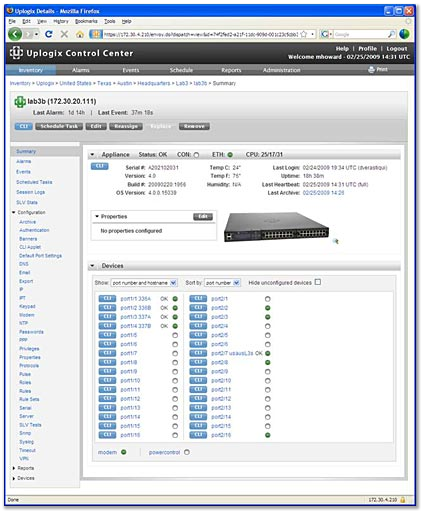Collapse the Devices section
This screenshot has height=515, width=425.
click(92, 266)
